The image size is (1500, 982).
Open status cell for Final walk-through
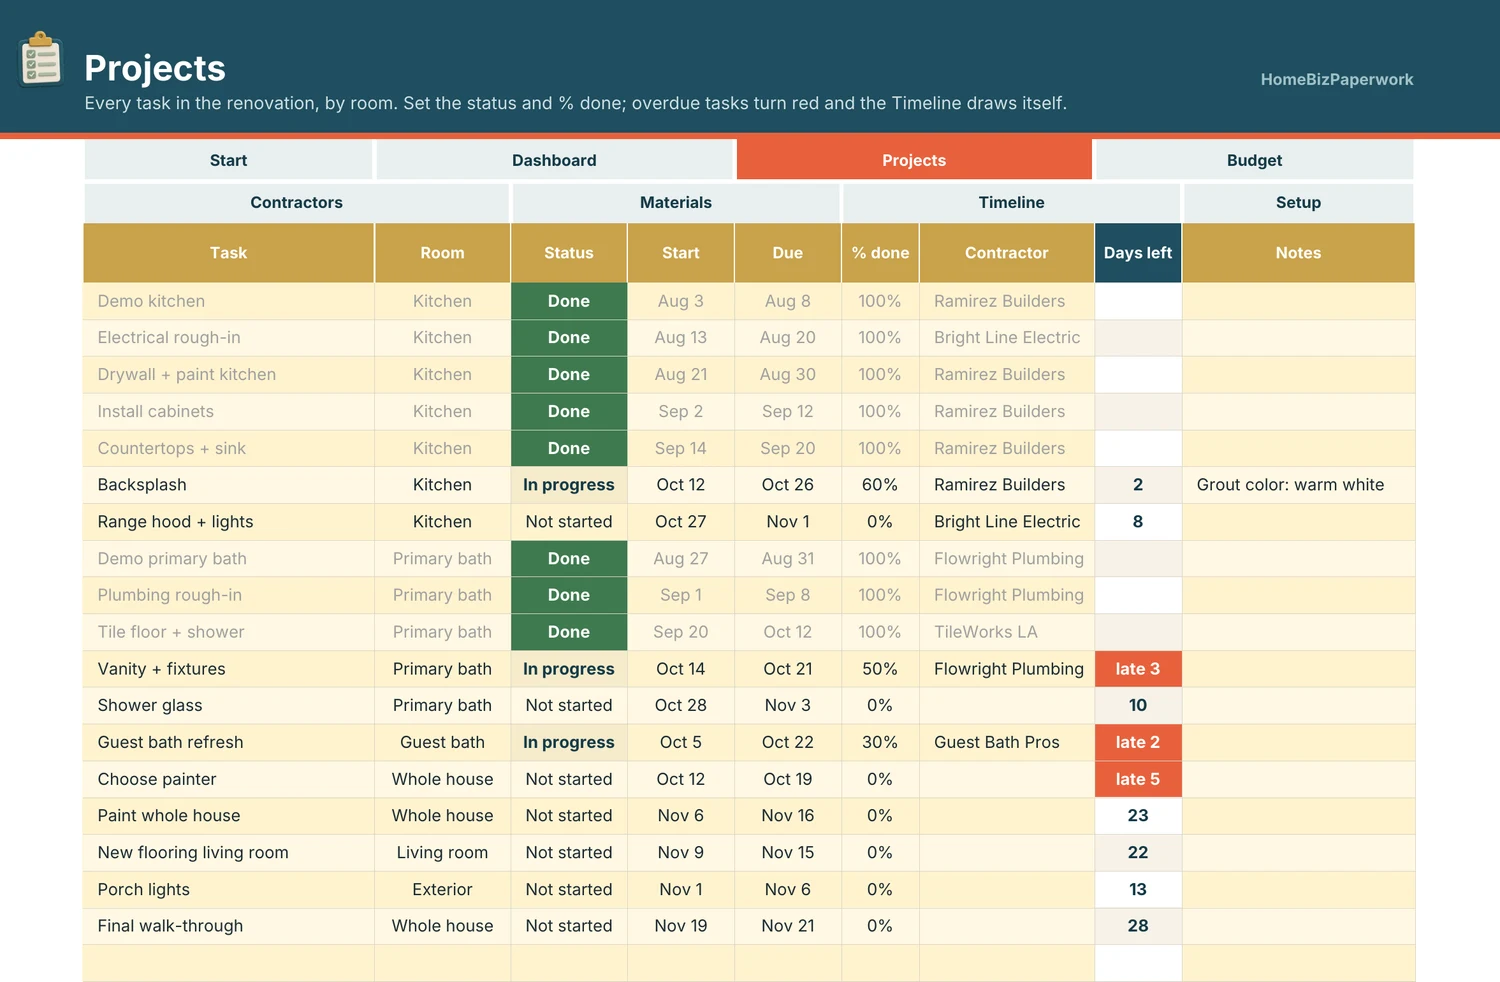click(569, 926)
